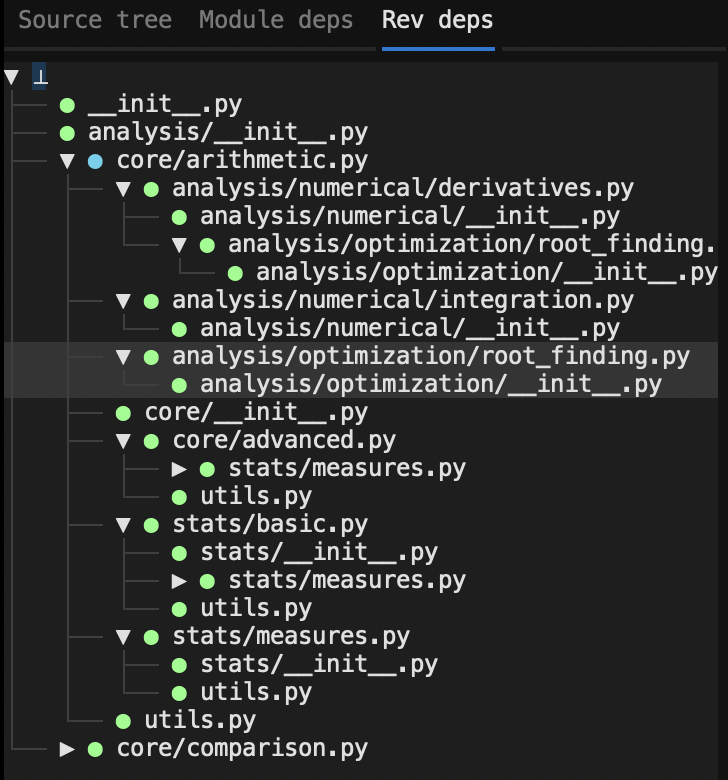
Task: Expand the core/comparison.py node
Action: point(67,749)
